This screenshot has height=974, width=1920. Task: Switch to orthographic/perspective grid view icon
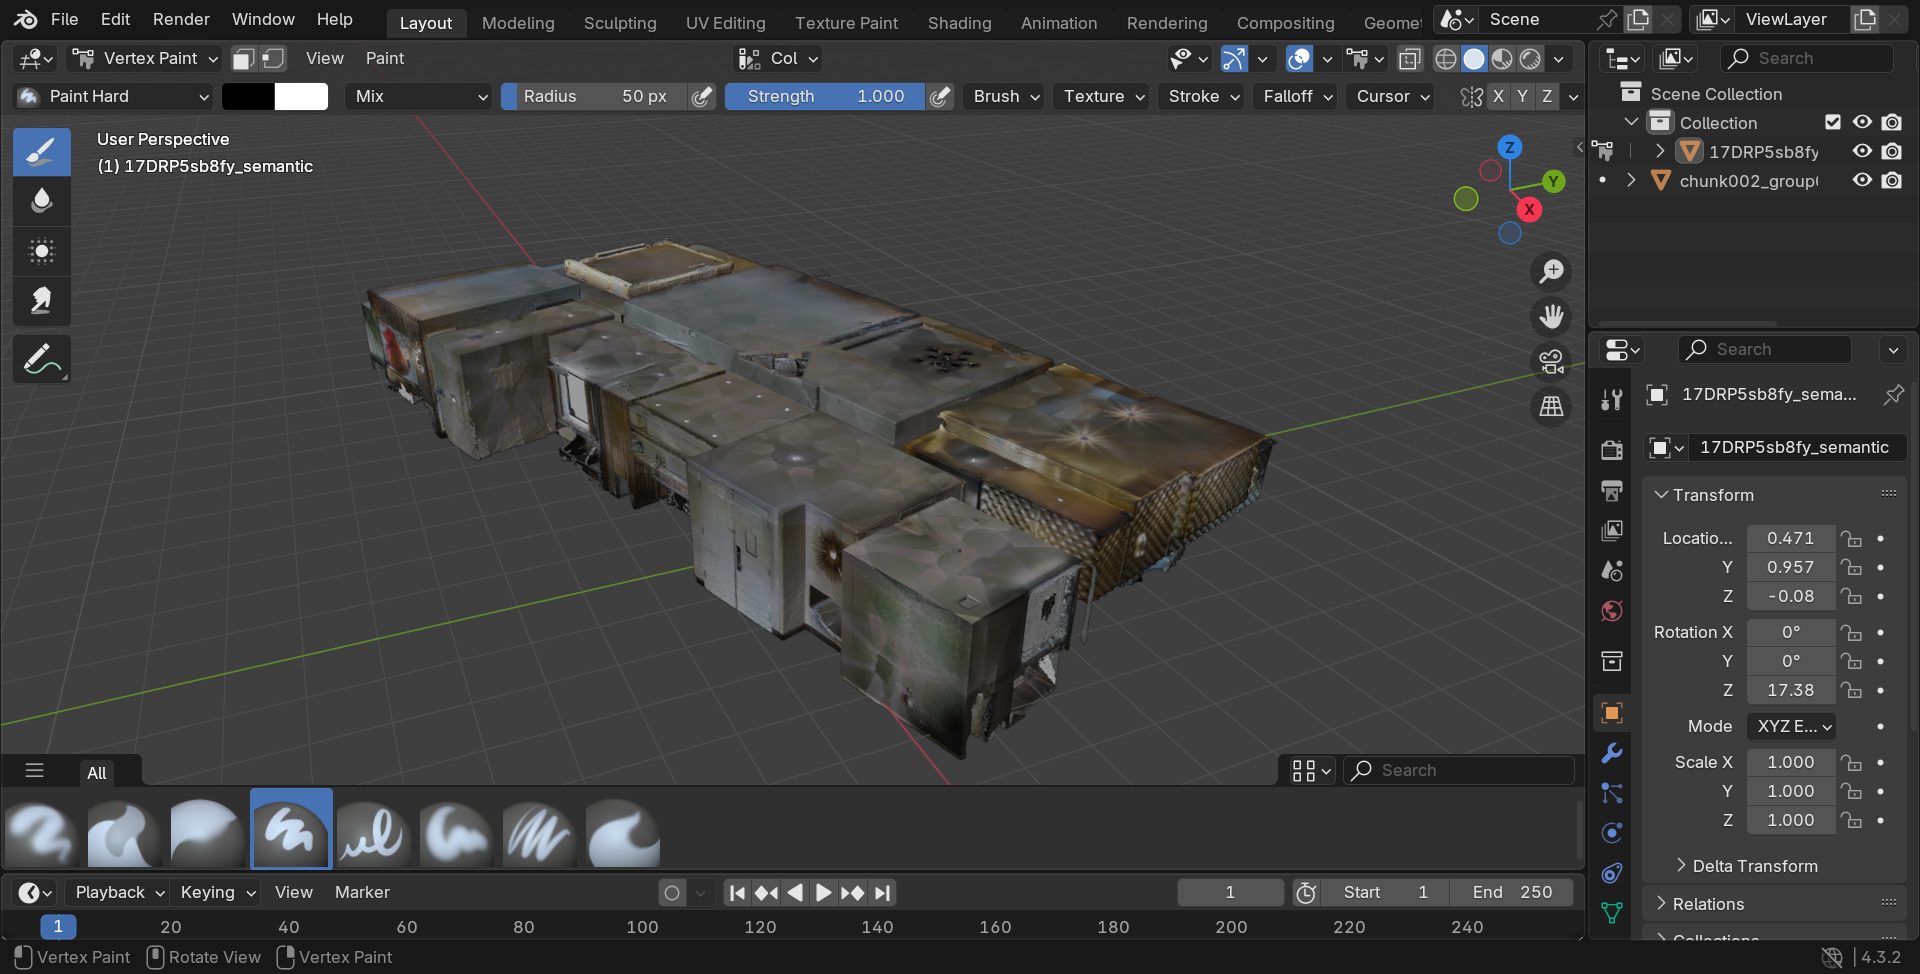pos(1551,406)
